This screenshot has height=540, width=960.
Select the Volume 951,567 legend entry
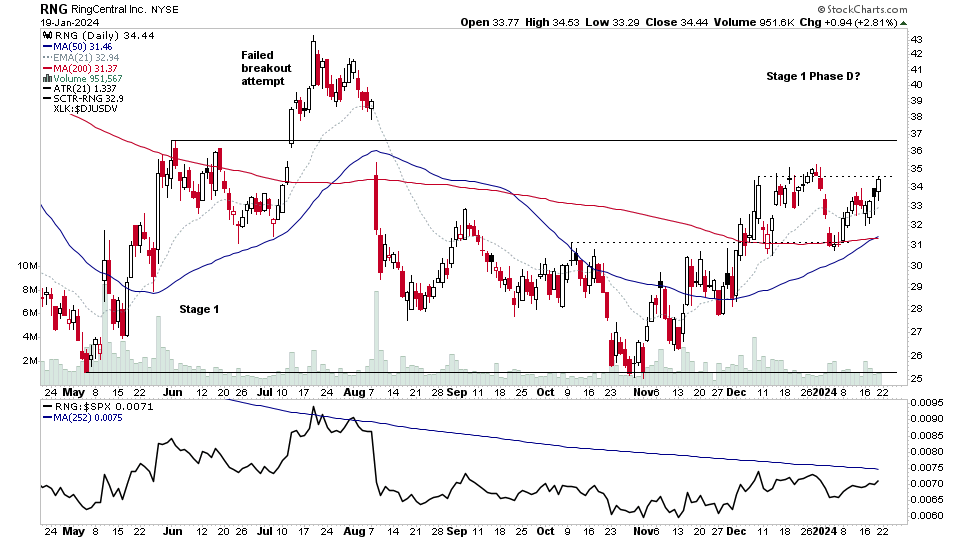(x=88, y=79)
